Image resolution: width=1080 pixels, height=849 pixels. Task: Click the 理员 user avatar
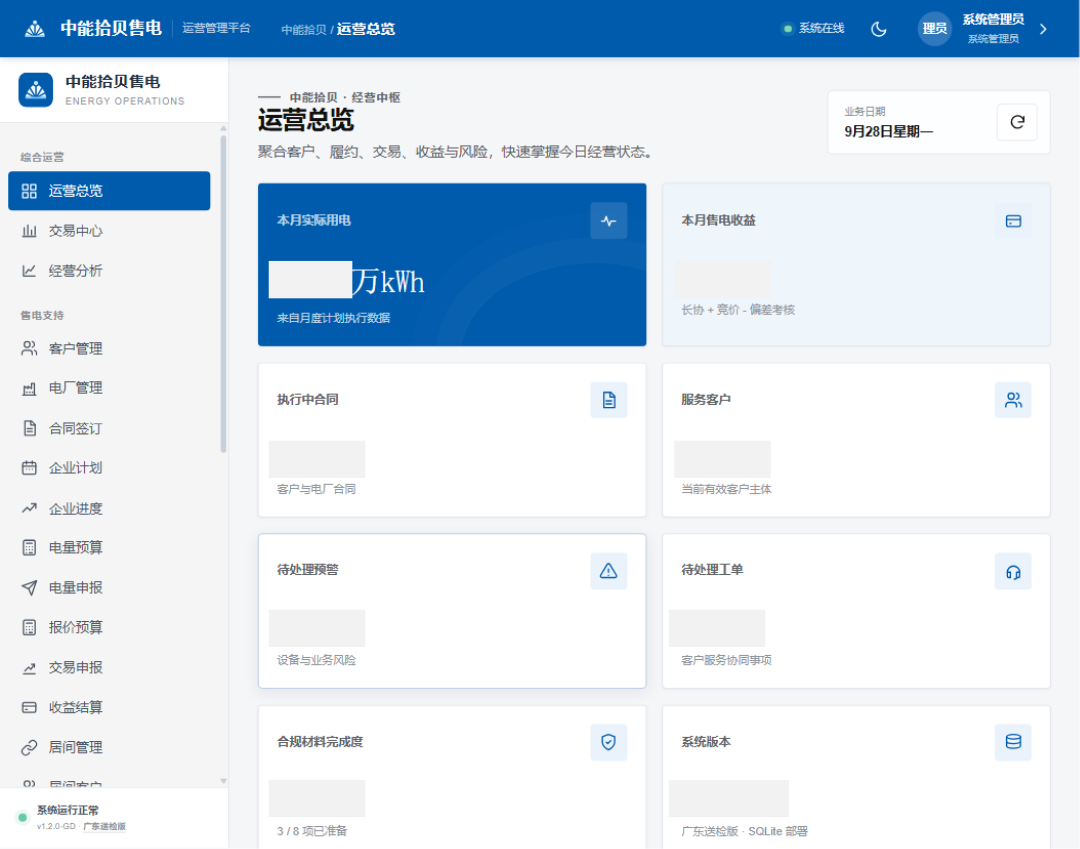(934, 29)
